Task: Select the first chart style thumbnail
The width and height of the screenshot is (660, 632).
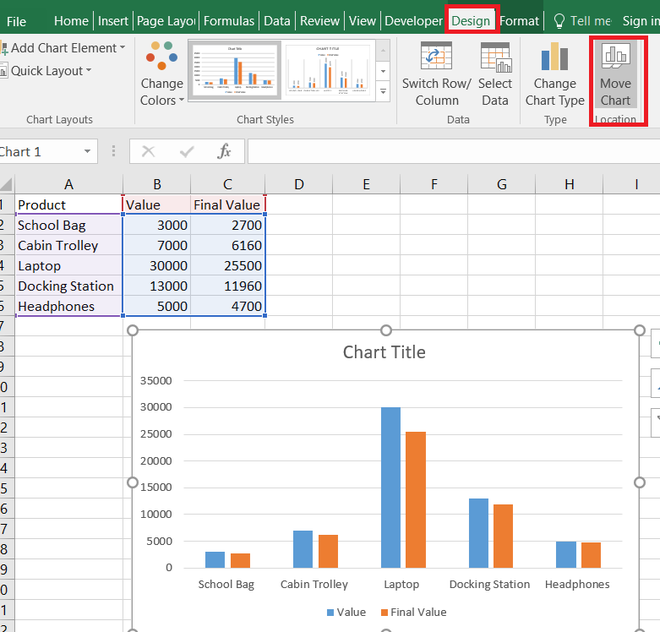Action: click(x=234, y=70)
